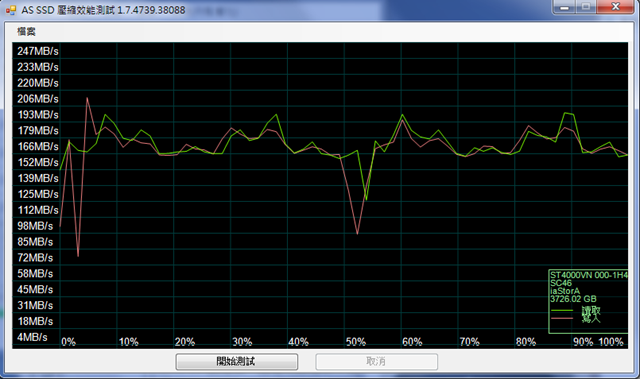Click the iaStorA driver text in legend

point(565,291)
